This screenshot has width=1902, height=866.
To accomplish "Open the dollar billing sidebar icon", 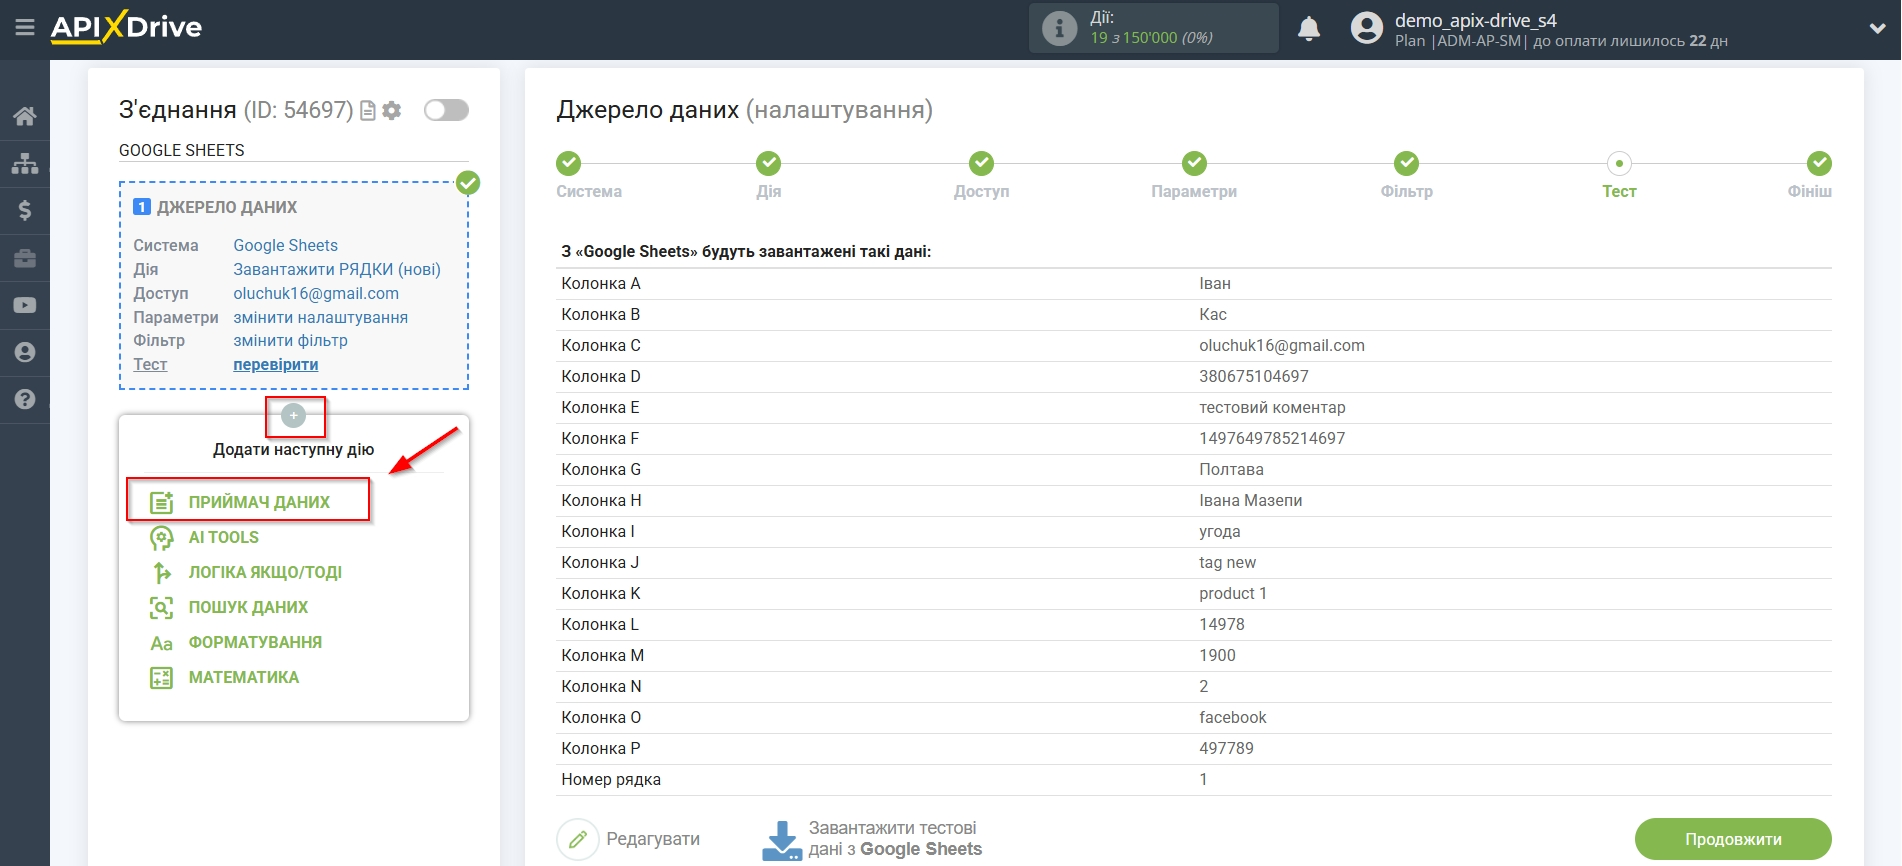I will coord(25,210).
